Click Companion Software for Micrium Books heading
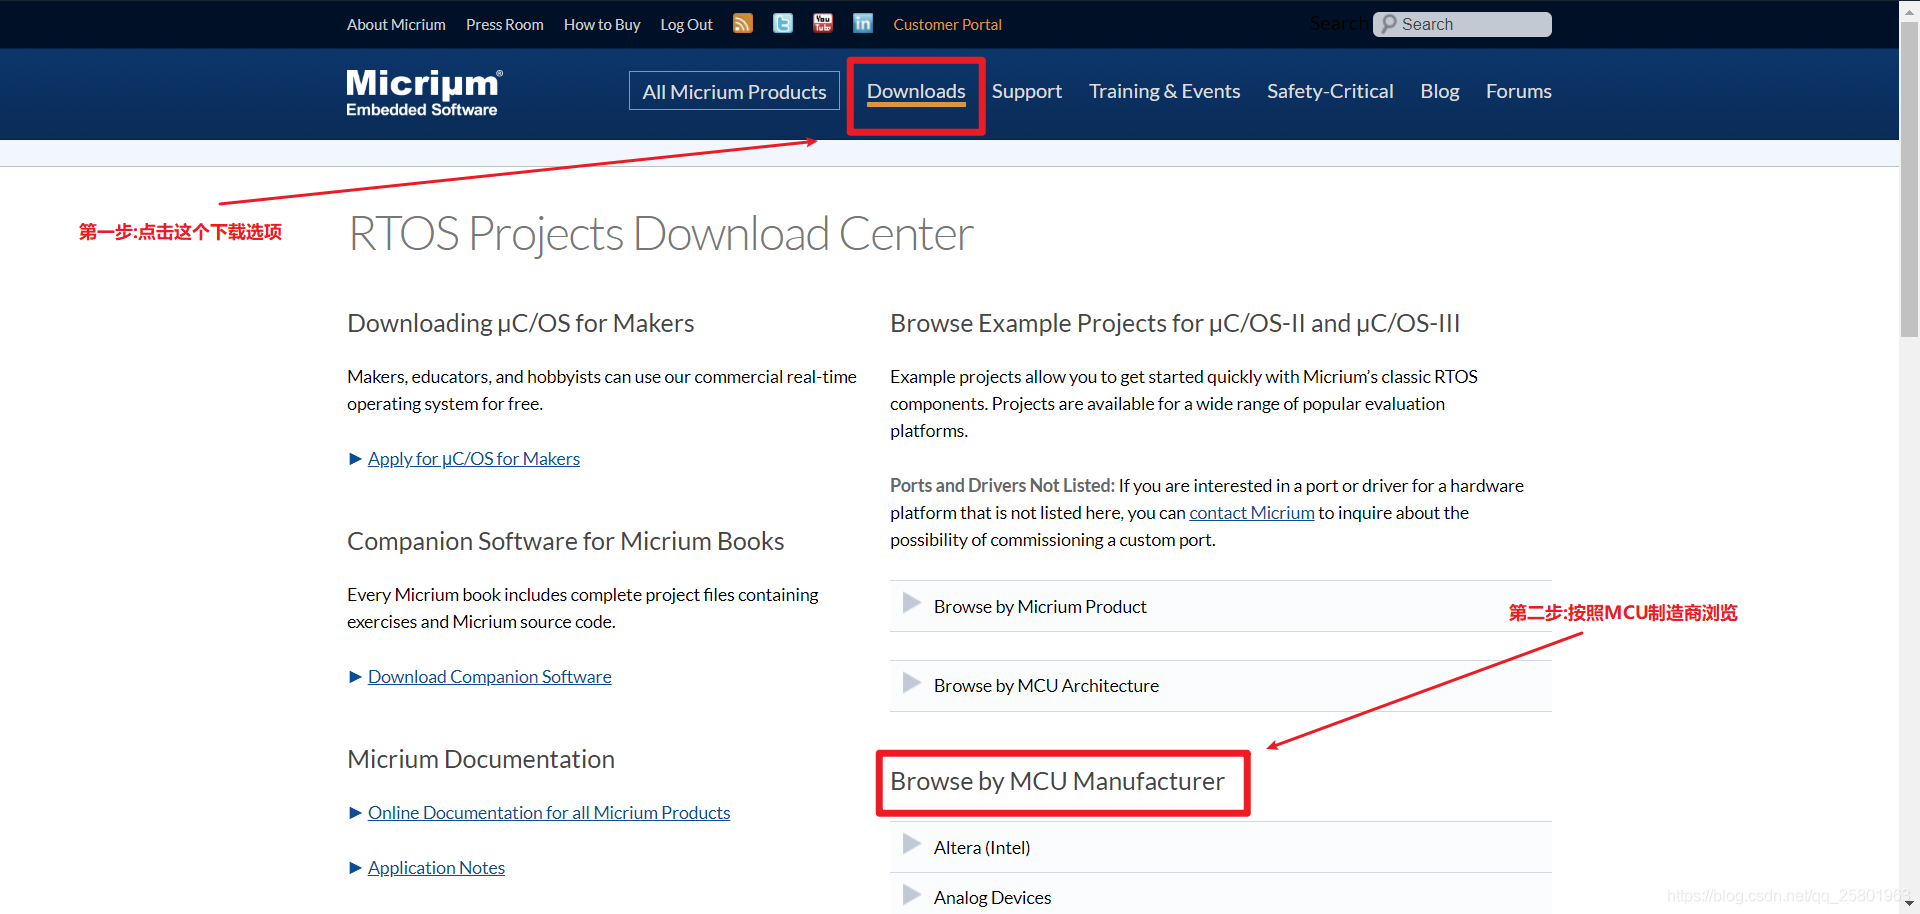This screenshot has height=914, width=1920. click(x=565, y=541)
